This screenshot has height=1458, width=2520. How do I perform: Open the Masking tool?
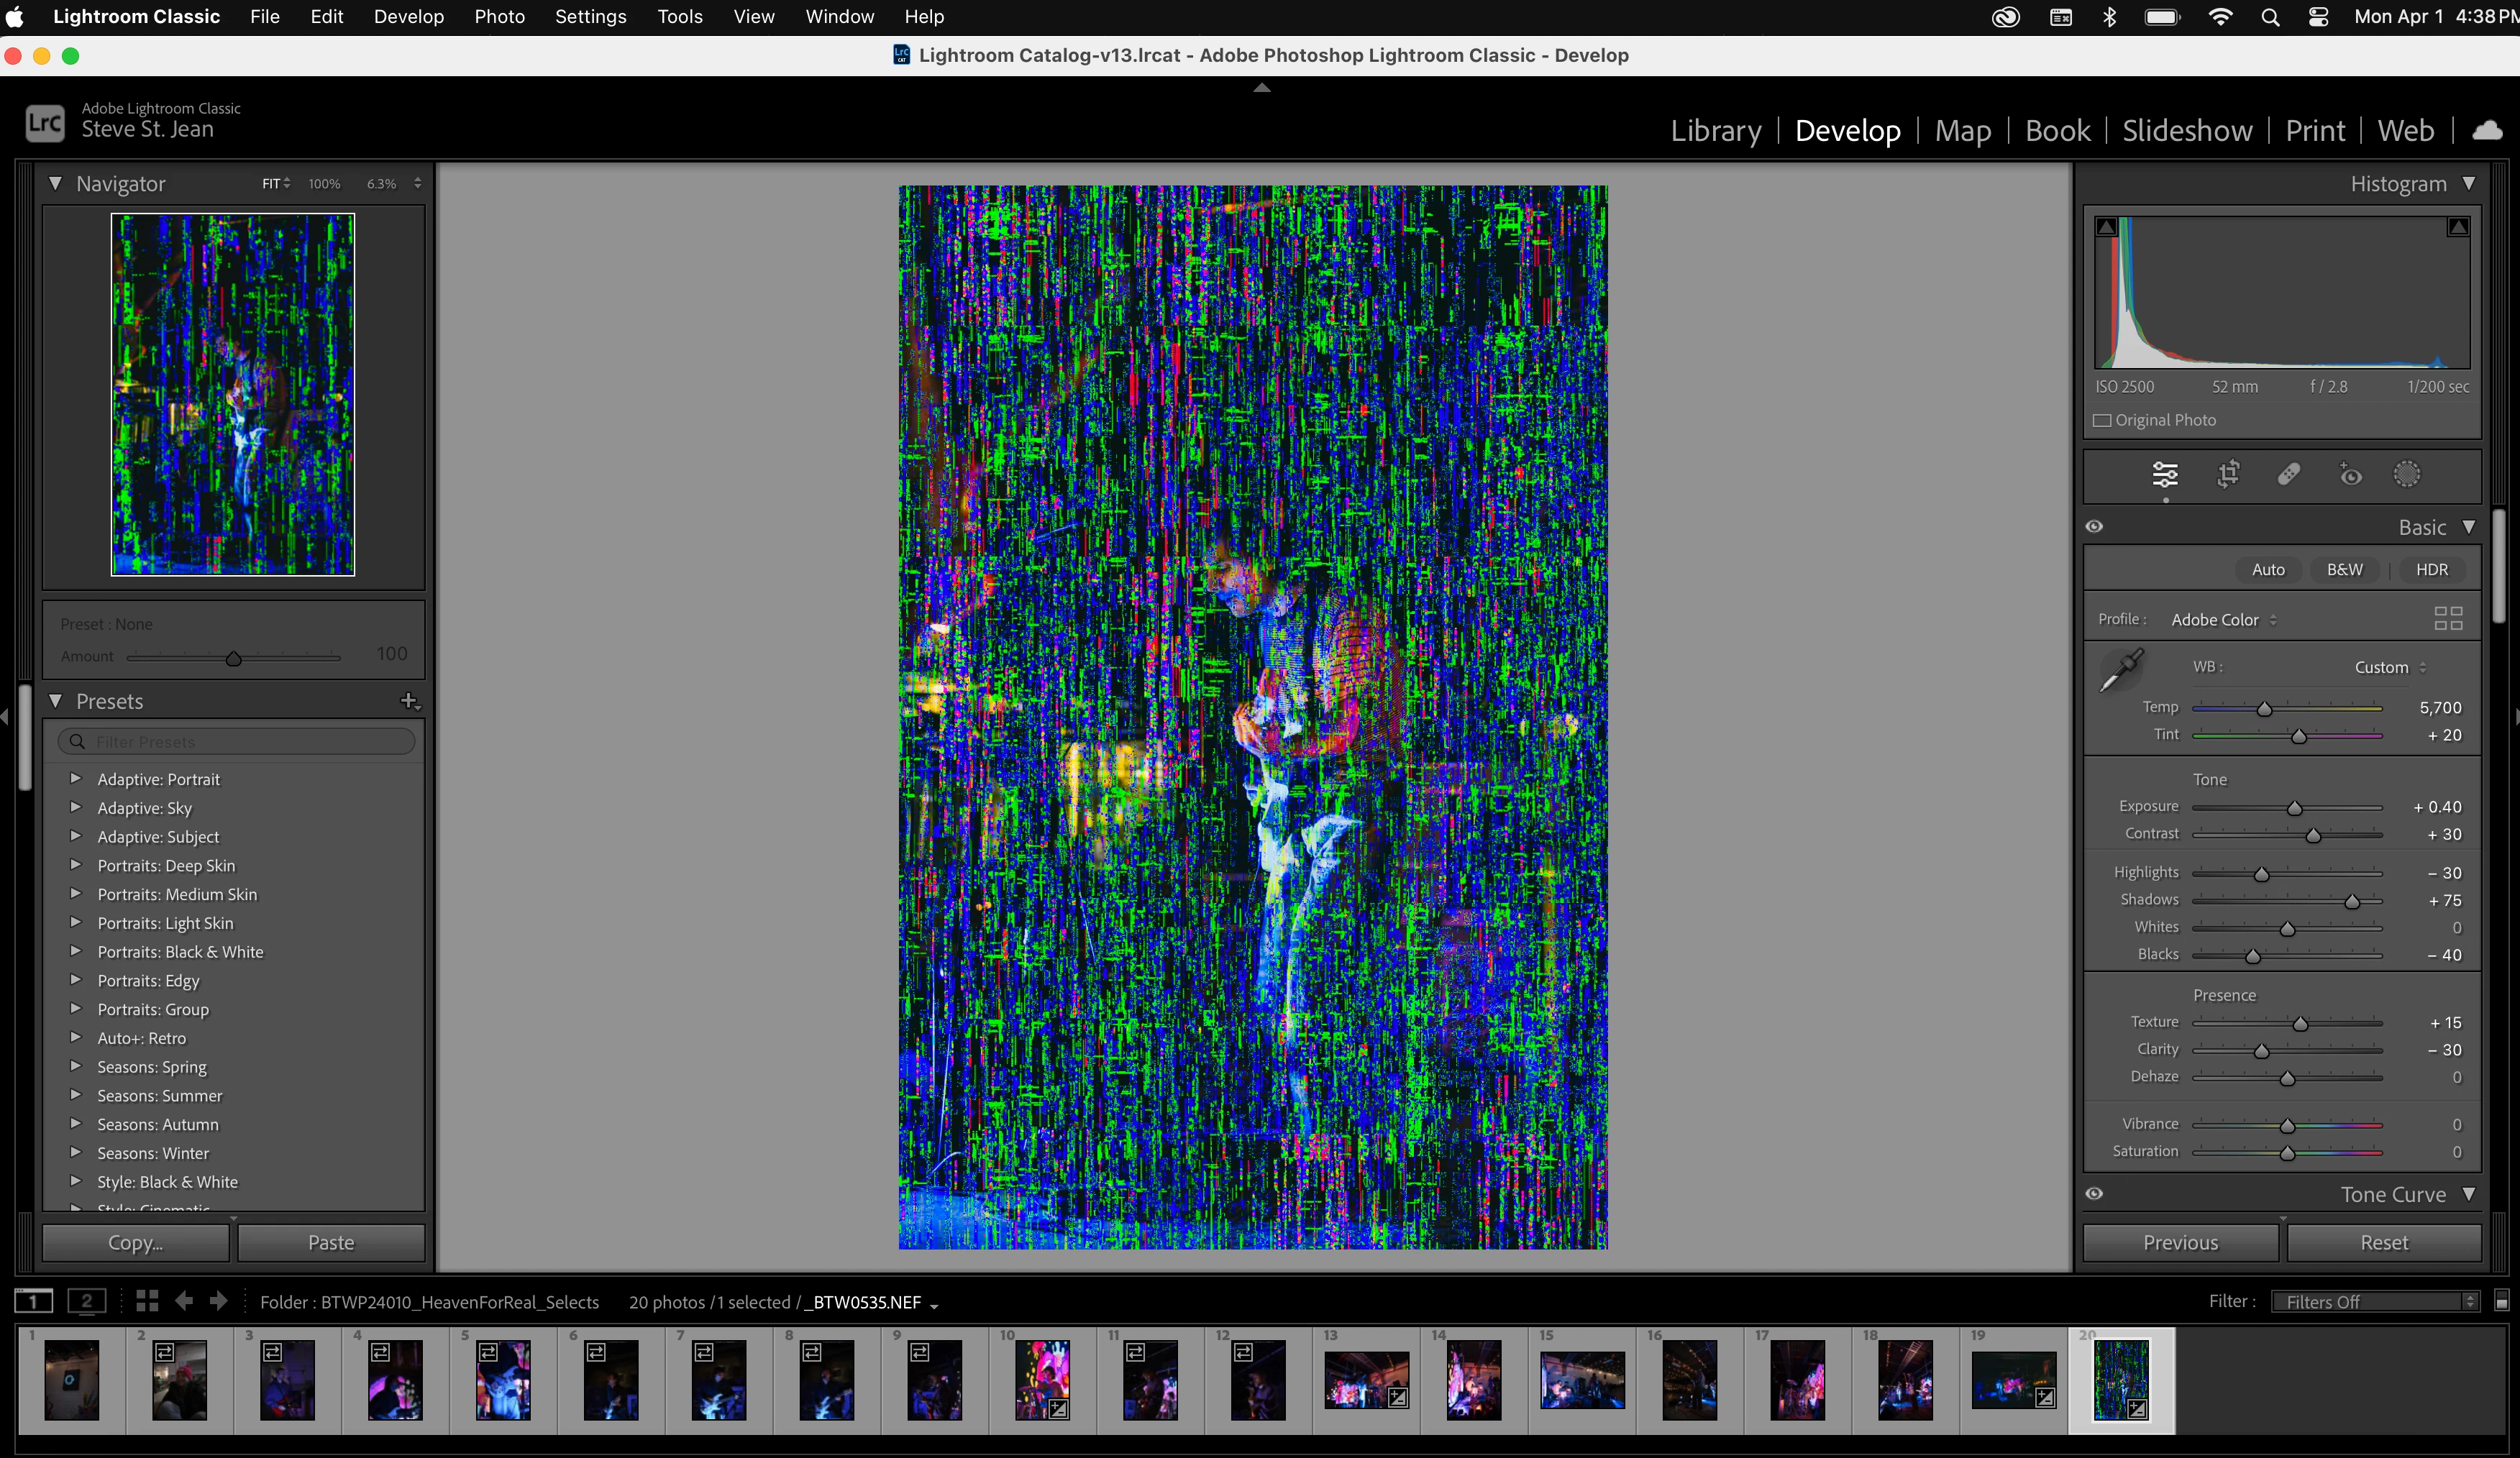point(2407,474)
